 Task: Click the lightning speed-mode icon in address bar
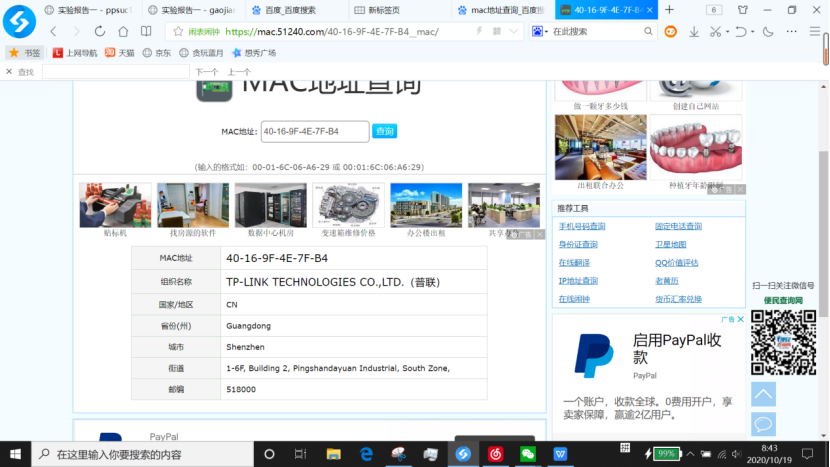tap(479, 32)
